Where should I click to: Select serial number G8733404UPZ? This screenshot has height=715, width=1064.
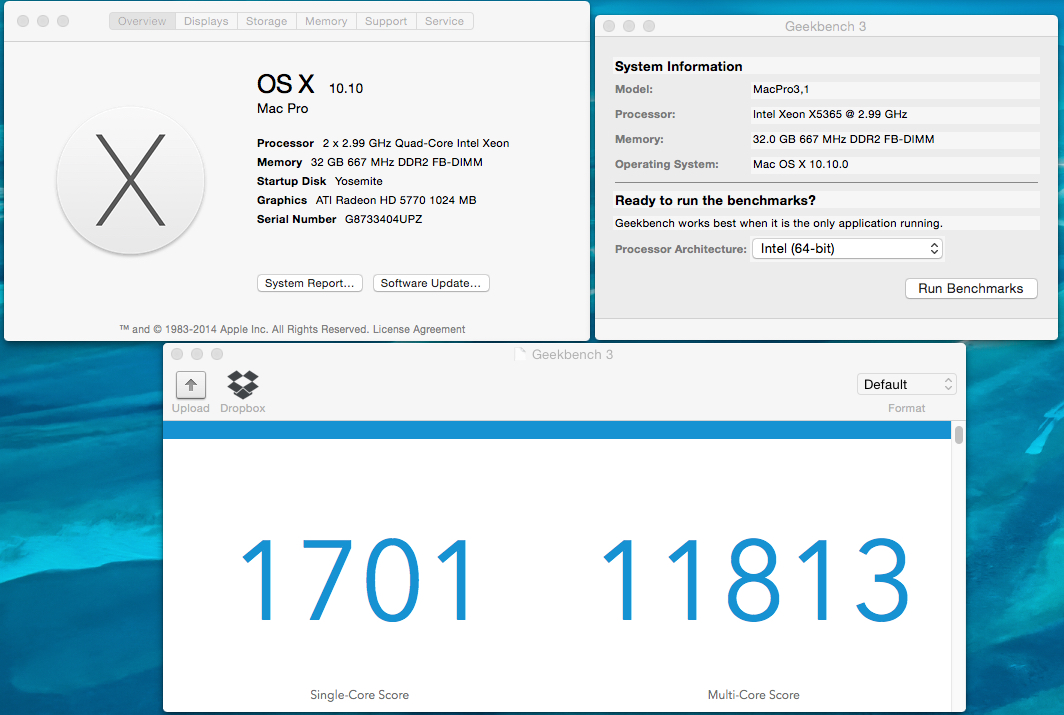click(383, 219)
